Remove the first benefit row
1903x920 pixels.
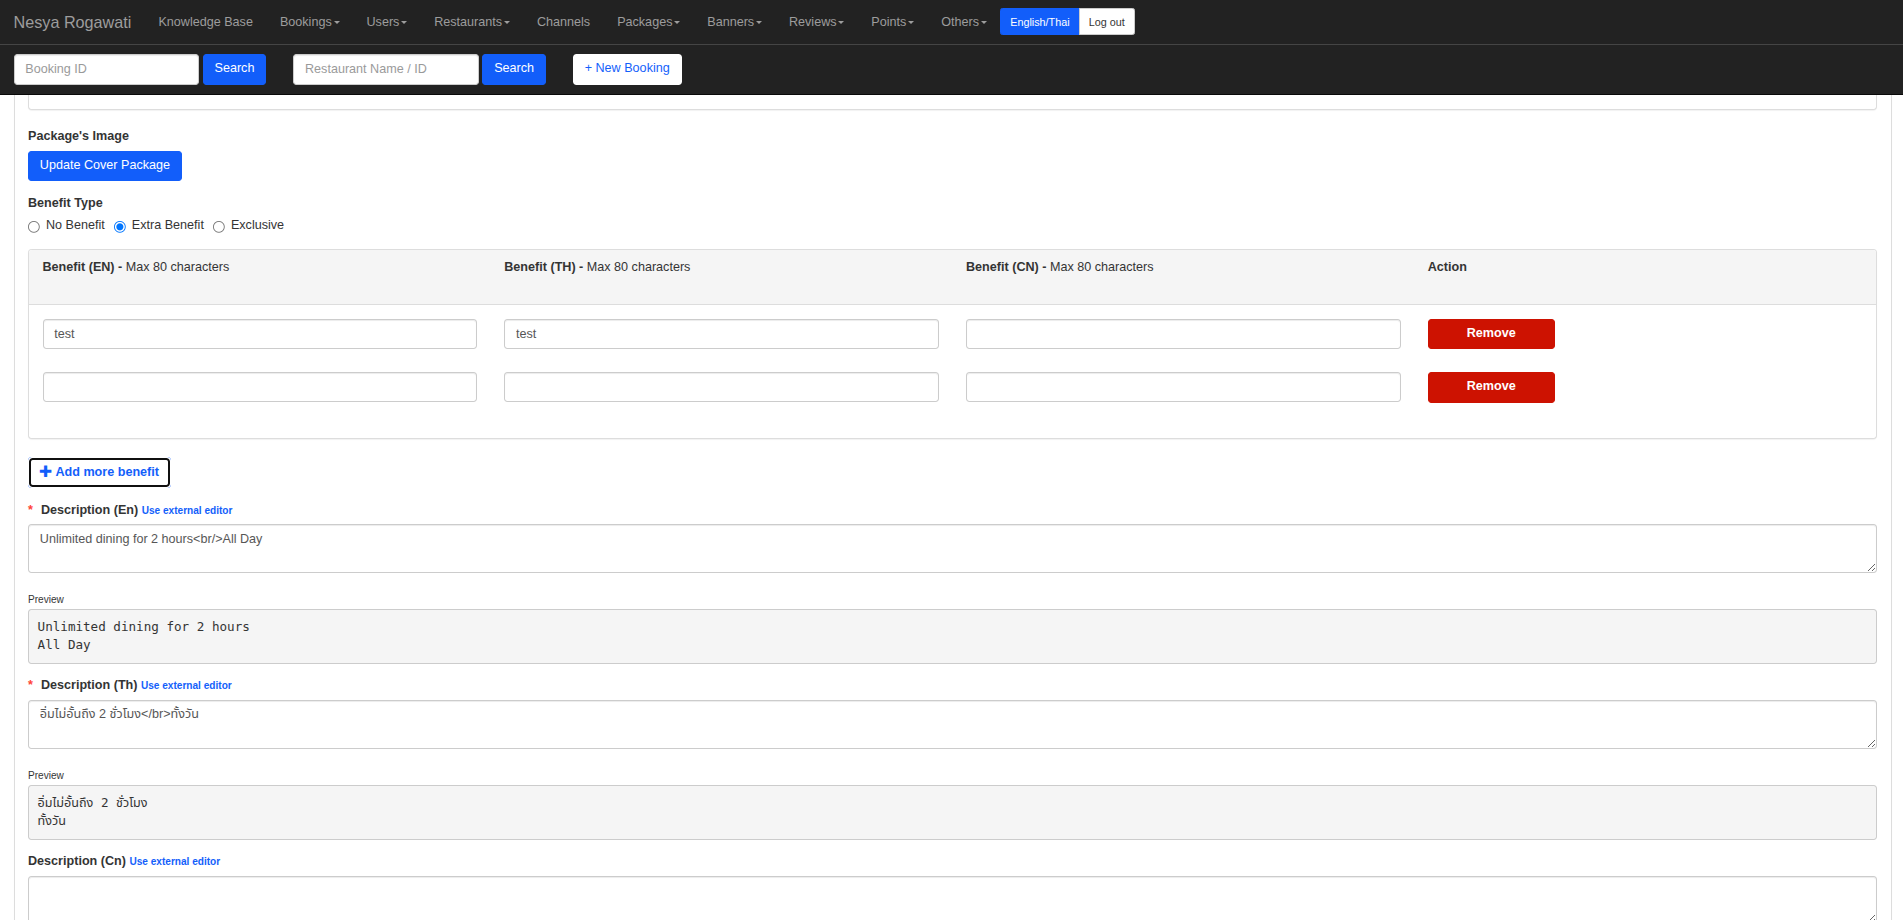(1490, 334)
